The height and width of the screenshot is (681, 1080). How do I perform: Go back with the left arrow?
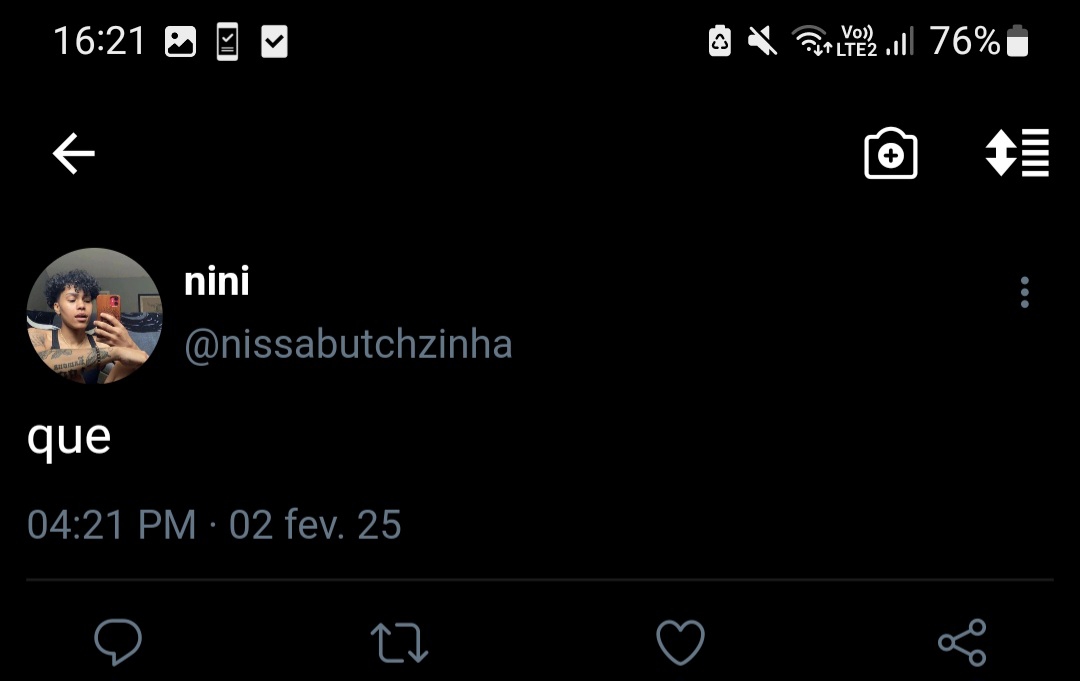[x=73, y=154]
